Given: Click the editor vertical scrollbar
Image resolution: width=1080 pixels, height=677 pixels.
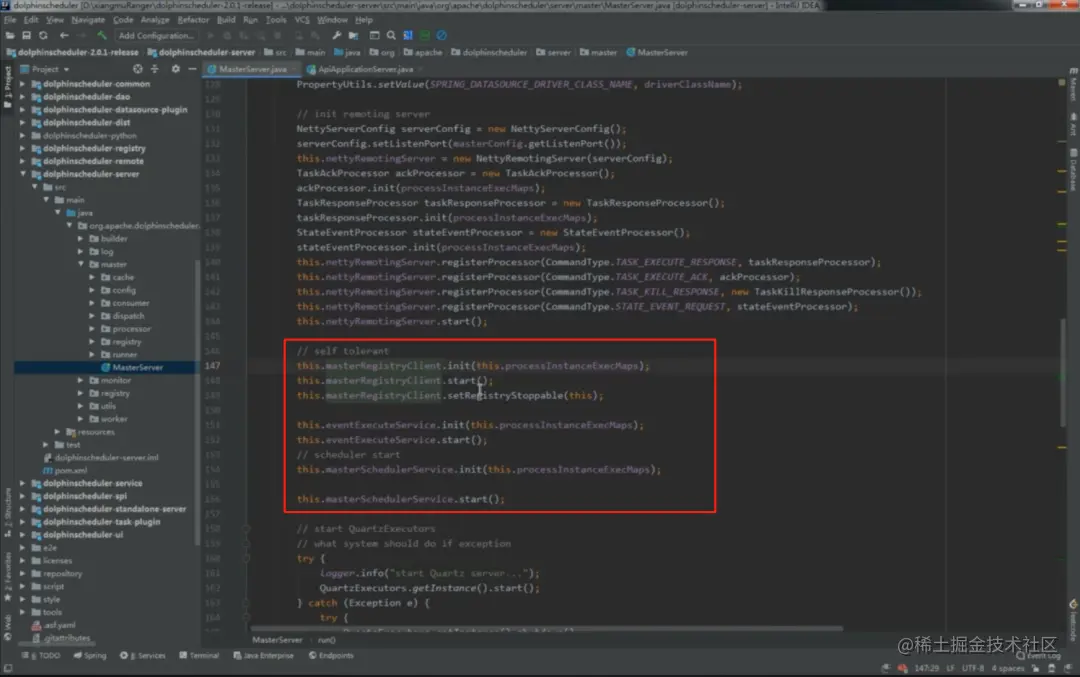Looking at the screenshot, I should (1062, 372).
